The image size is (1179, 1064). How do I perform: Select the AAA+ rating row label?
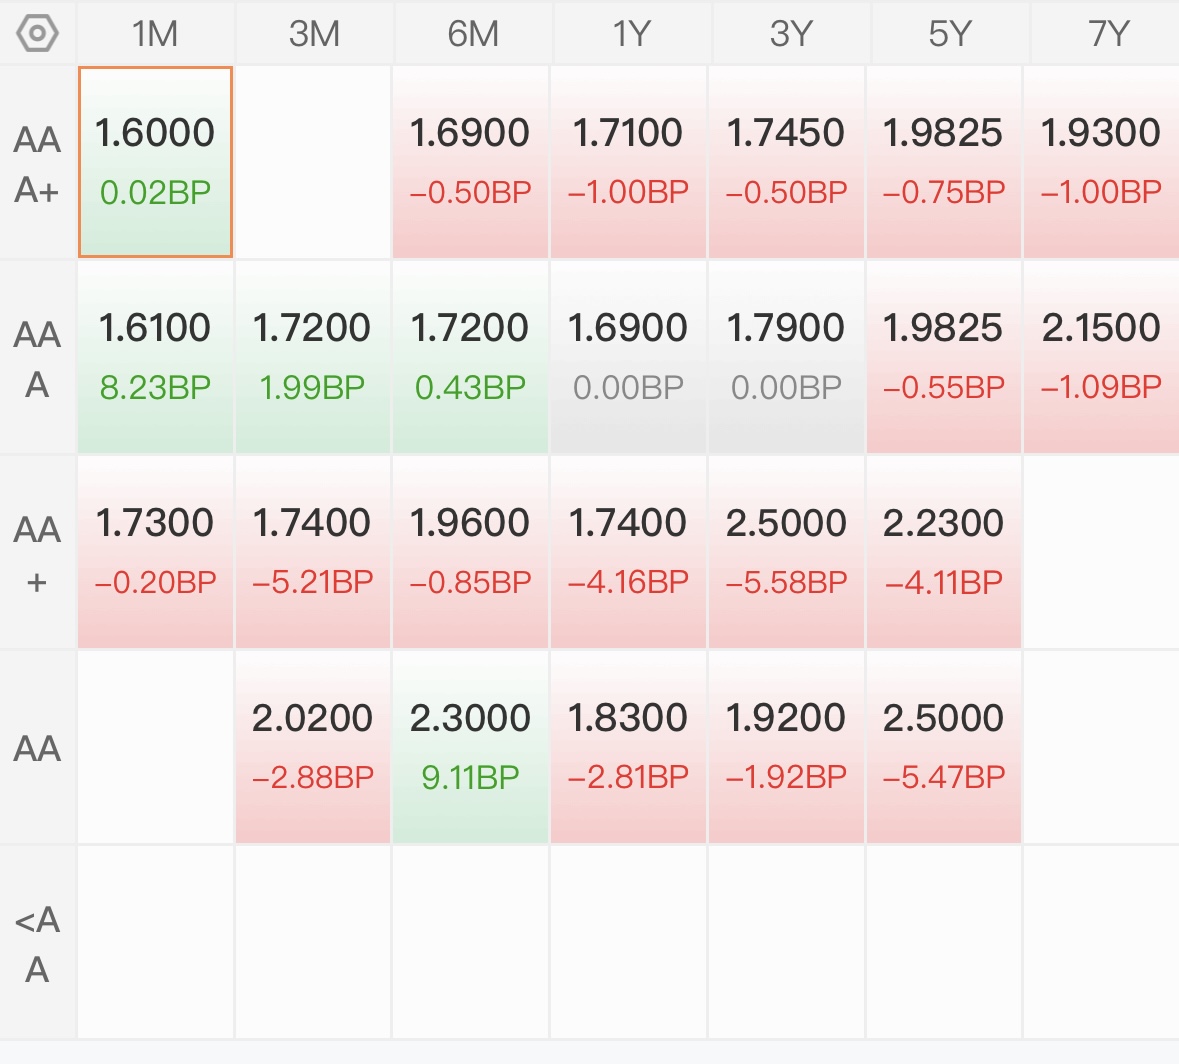click(x=38, y=164)
